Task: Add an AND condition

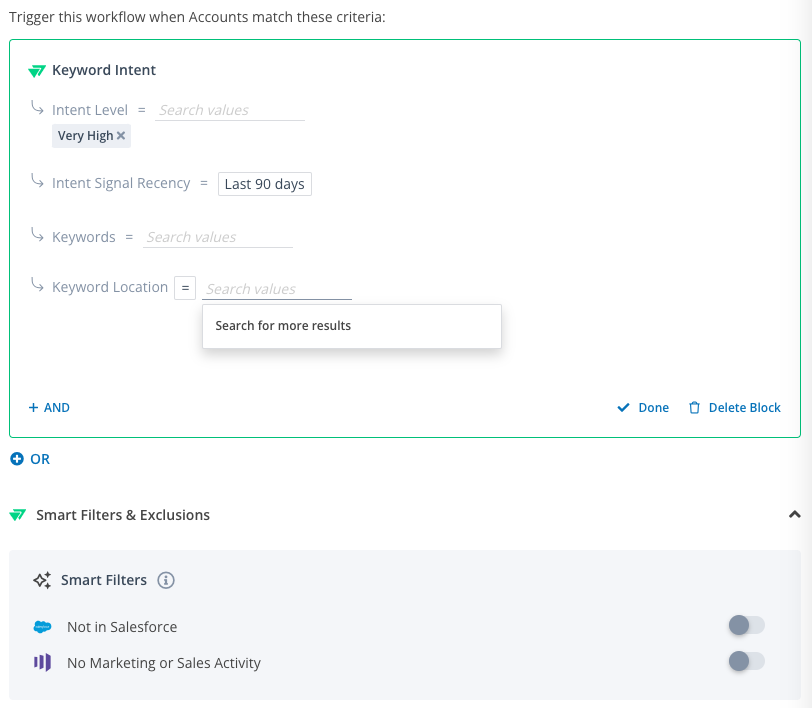Action: [49, 408]
